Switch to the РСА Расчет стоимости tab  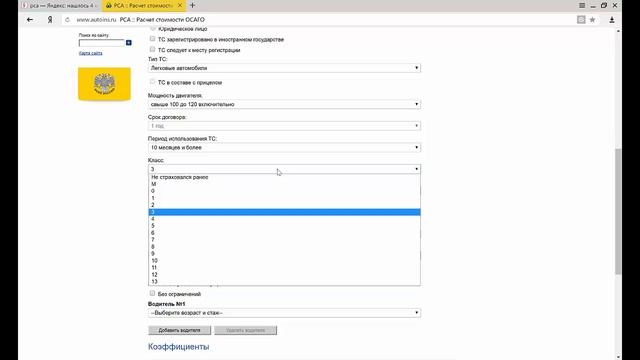(143, 5)
